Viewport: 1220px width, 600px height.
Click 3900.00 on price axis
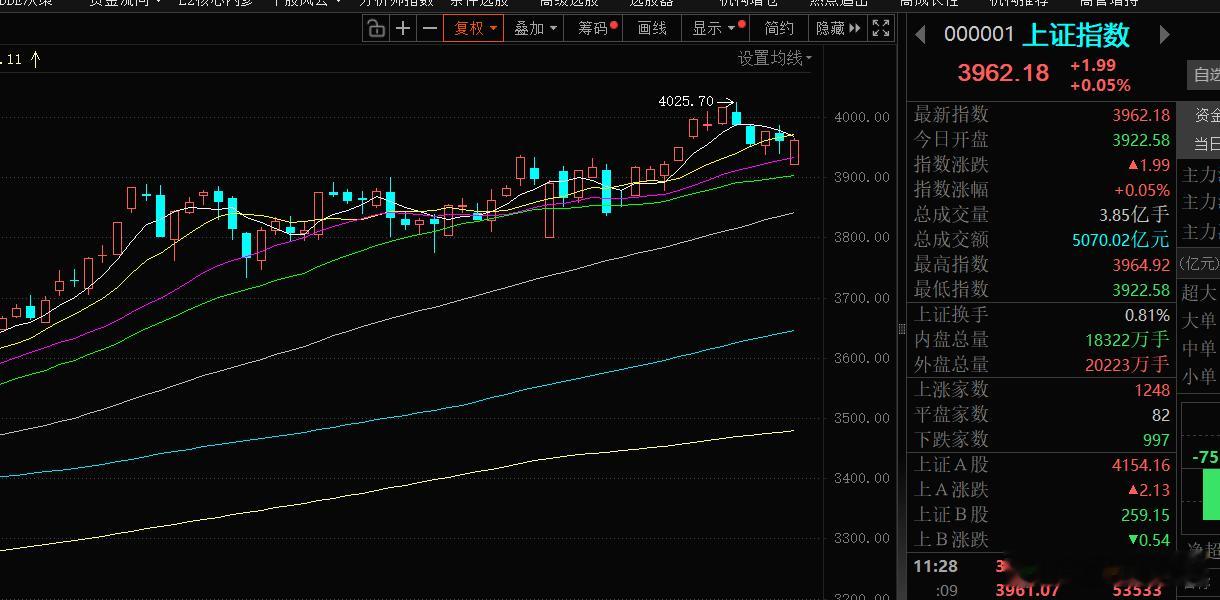pos(861,177)
